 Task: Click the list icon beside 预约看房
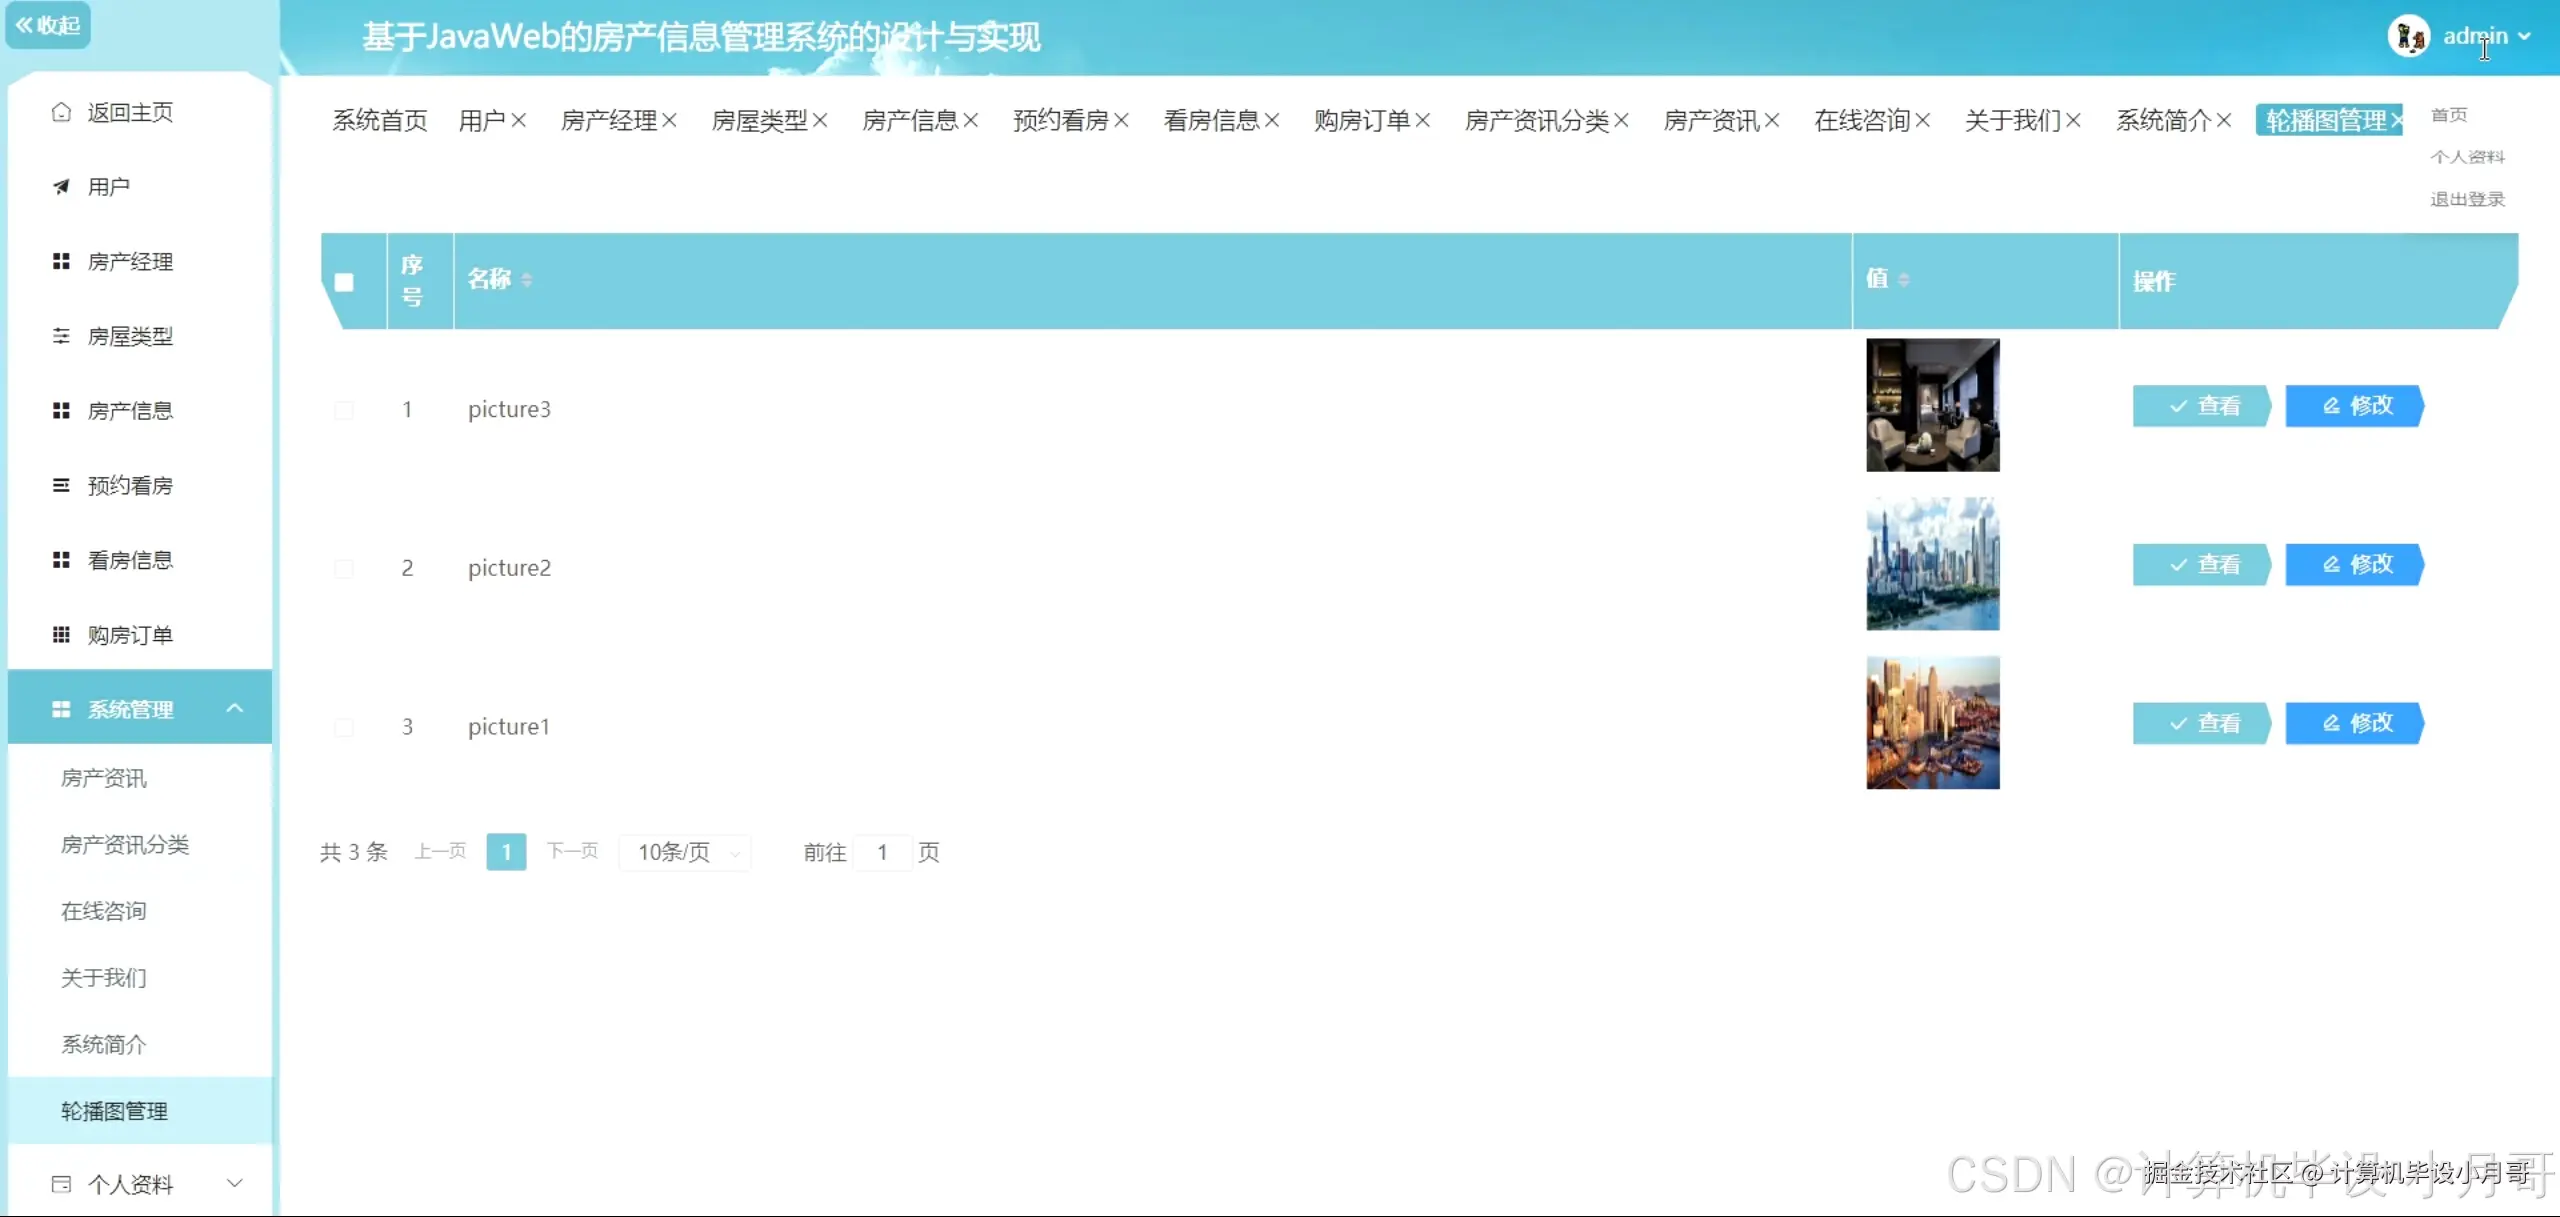[61, 485]
